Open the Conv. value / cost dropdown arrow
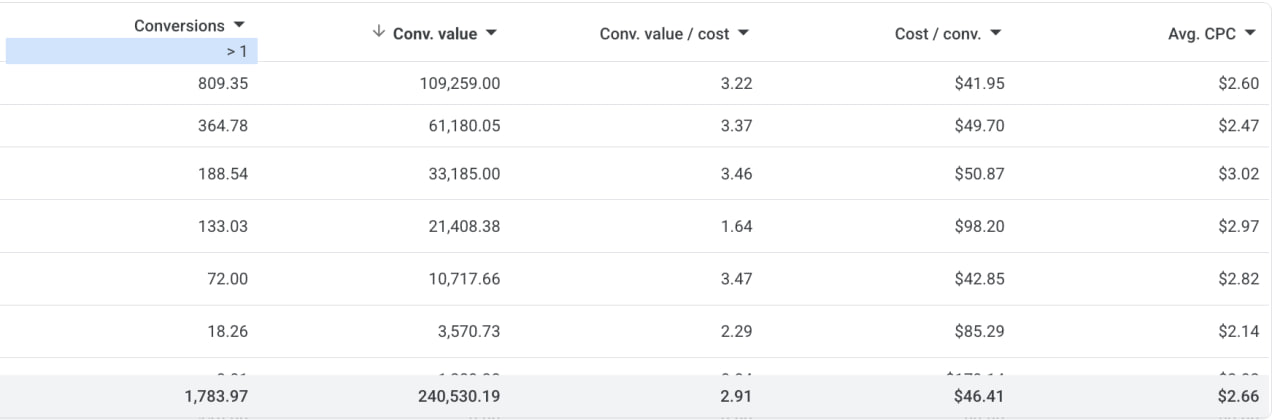Viewport: 1280px width, 420px height. (743, 34)
